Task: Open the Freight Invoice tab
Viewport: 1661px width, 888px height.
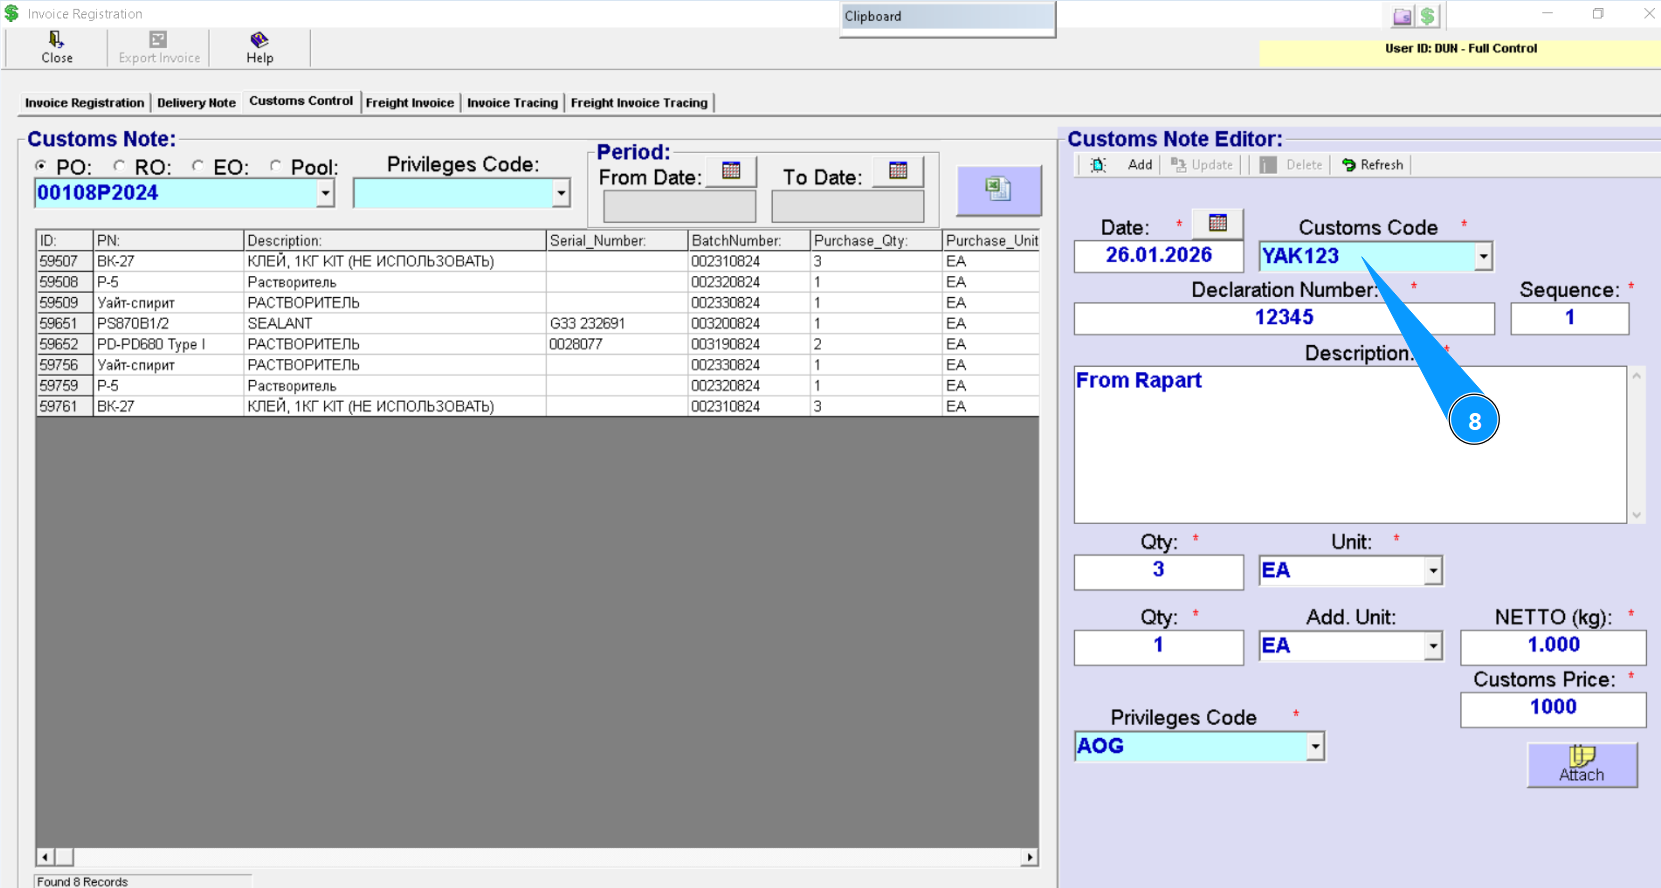Action: click(x=410, y=103)
